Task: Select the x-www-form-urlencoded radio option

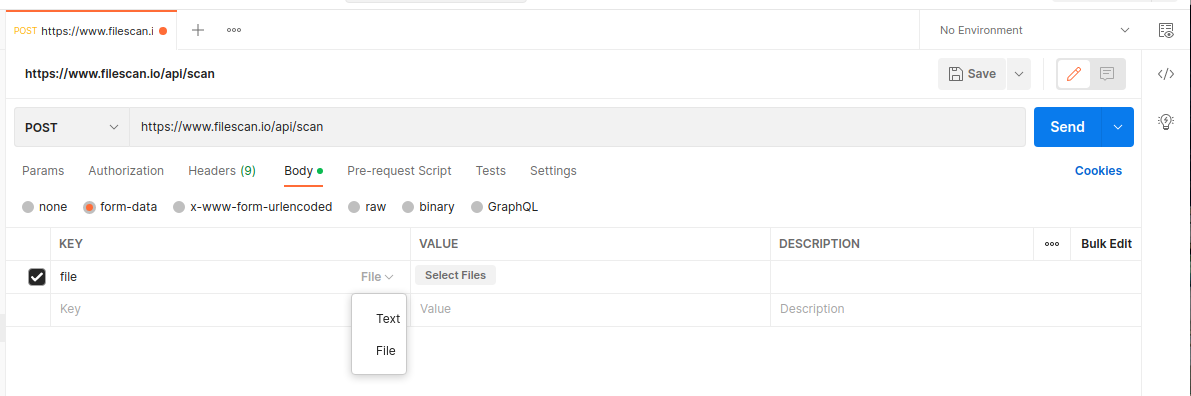Action: click(179, 207)
